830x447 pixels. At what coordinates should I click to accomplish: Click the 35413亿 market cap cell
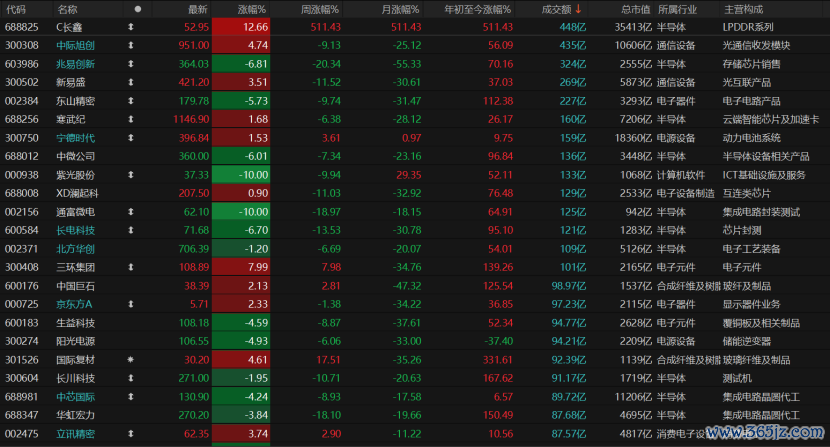pyautogui.click(x=633, y=27)
